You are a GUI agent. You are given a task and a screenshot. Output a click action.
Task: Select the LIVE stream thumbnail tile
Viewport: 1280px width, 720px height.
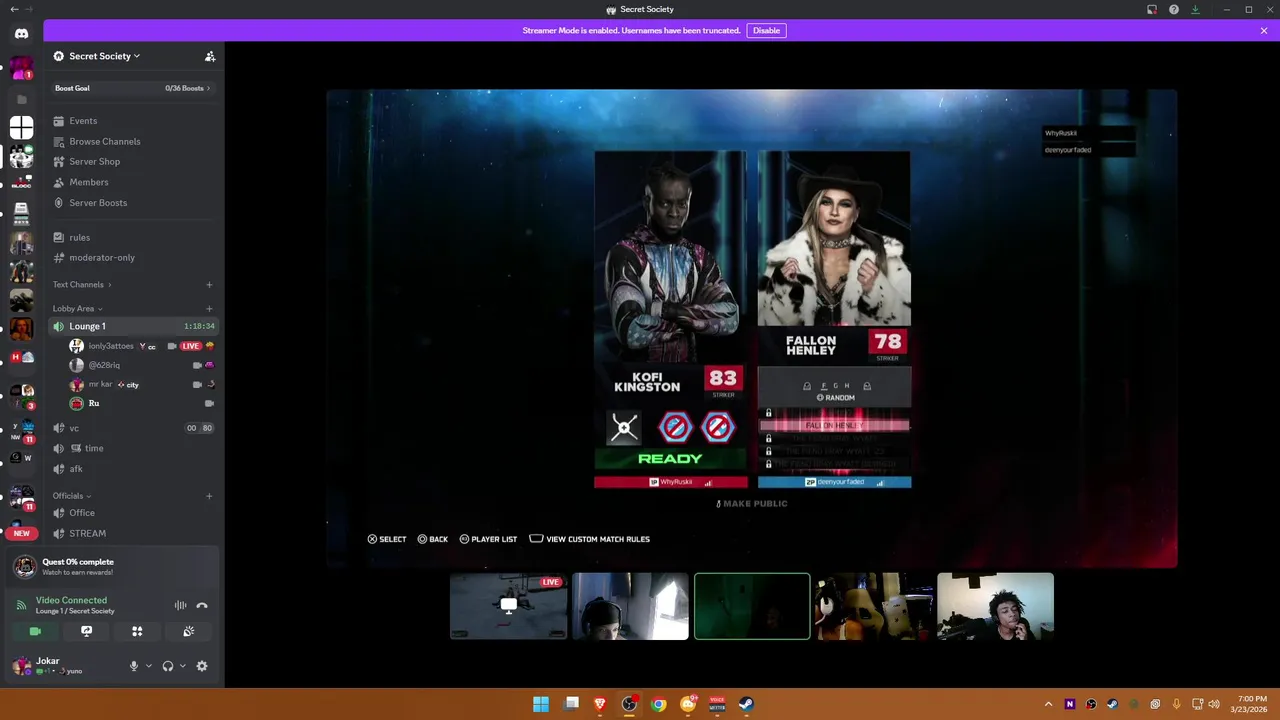pos(508,606)
